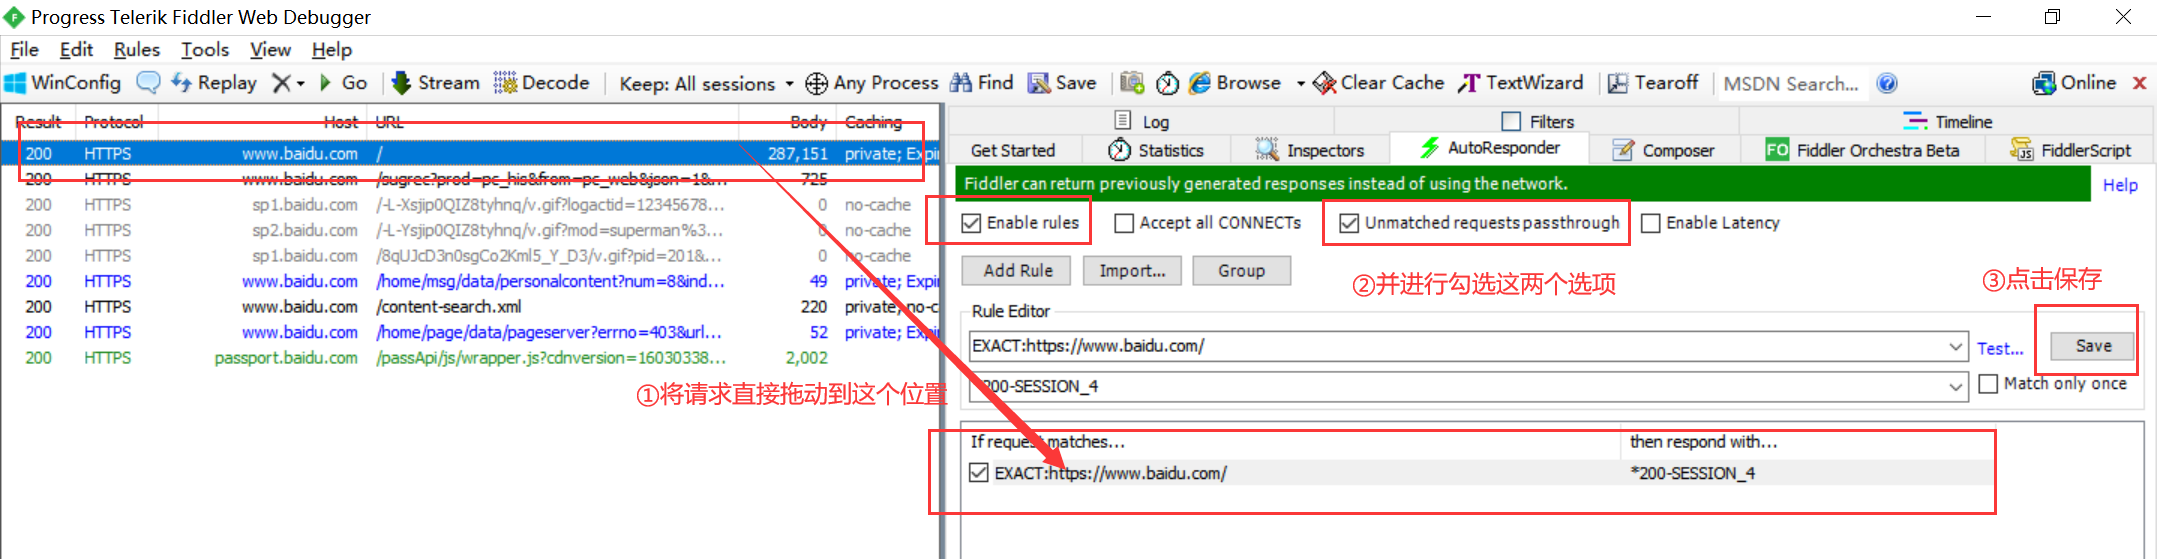The width and height of the screenshot is (2157, 559).
Task: Click Clear Cache toolbar button
Action: pos(1379,83)
